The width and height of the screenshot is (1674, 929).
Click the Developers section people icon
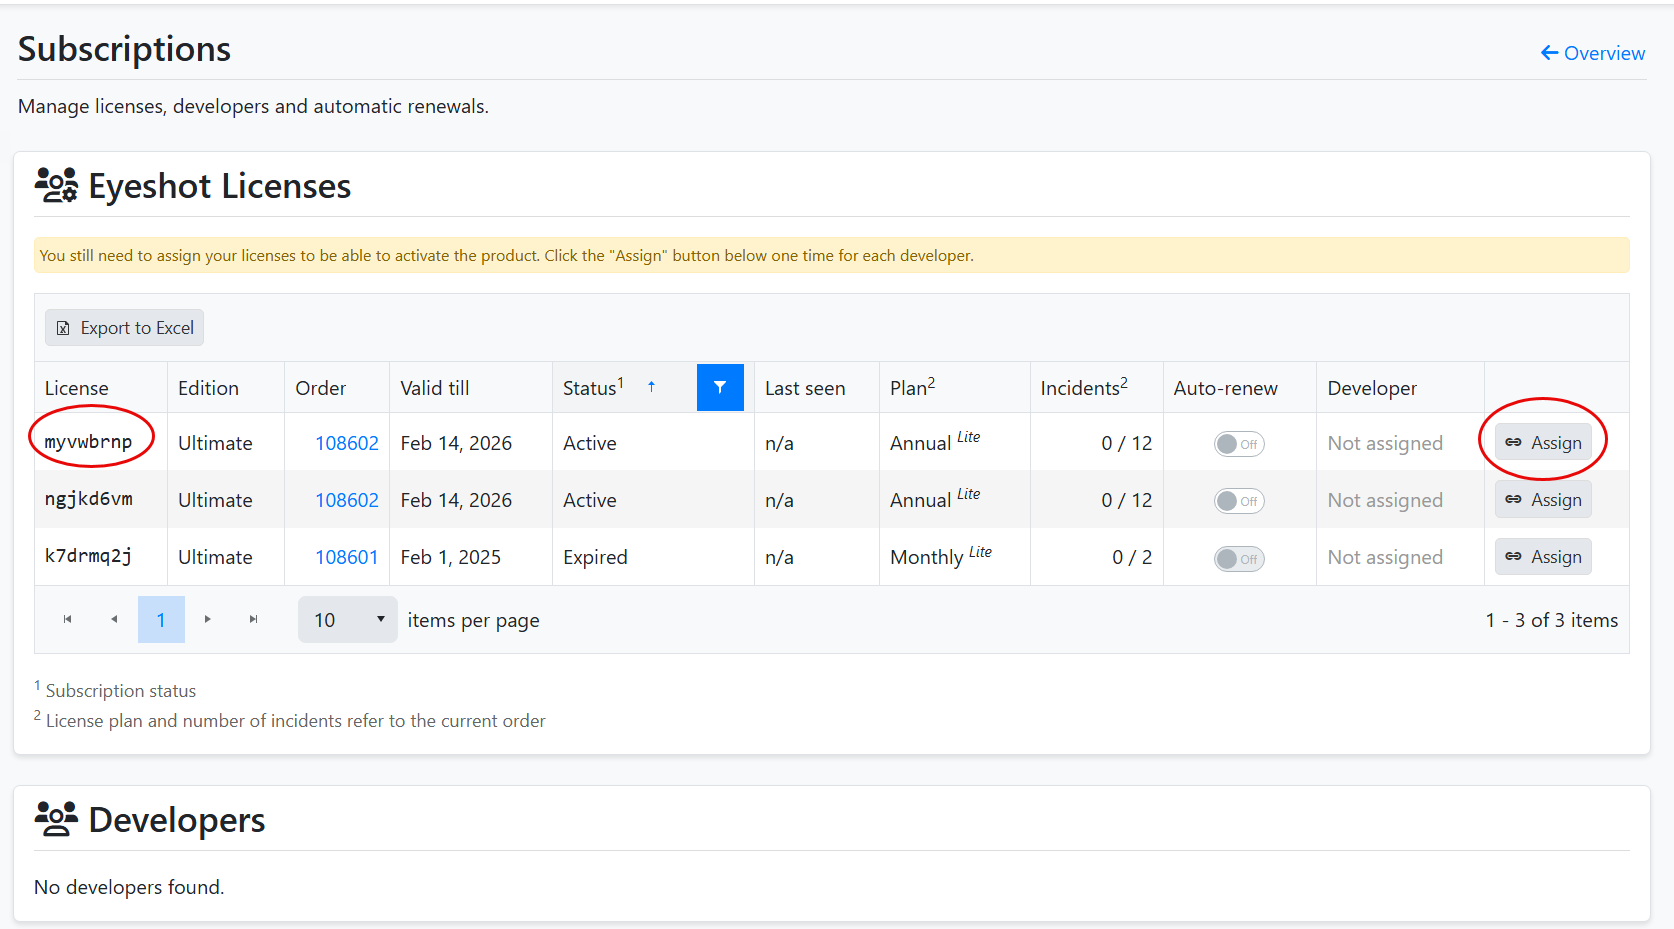pyautogui.click(x=56, y=819)
